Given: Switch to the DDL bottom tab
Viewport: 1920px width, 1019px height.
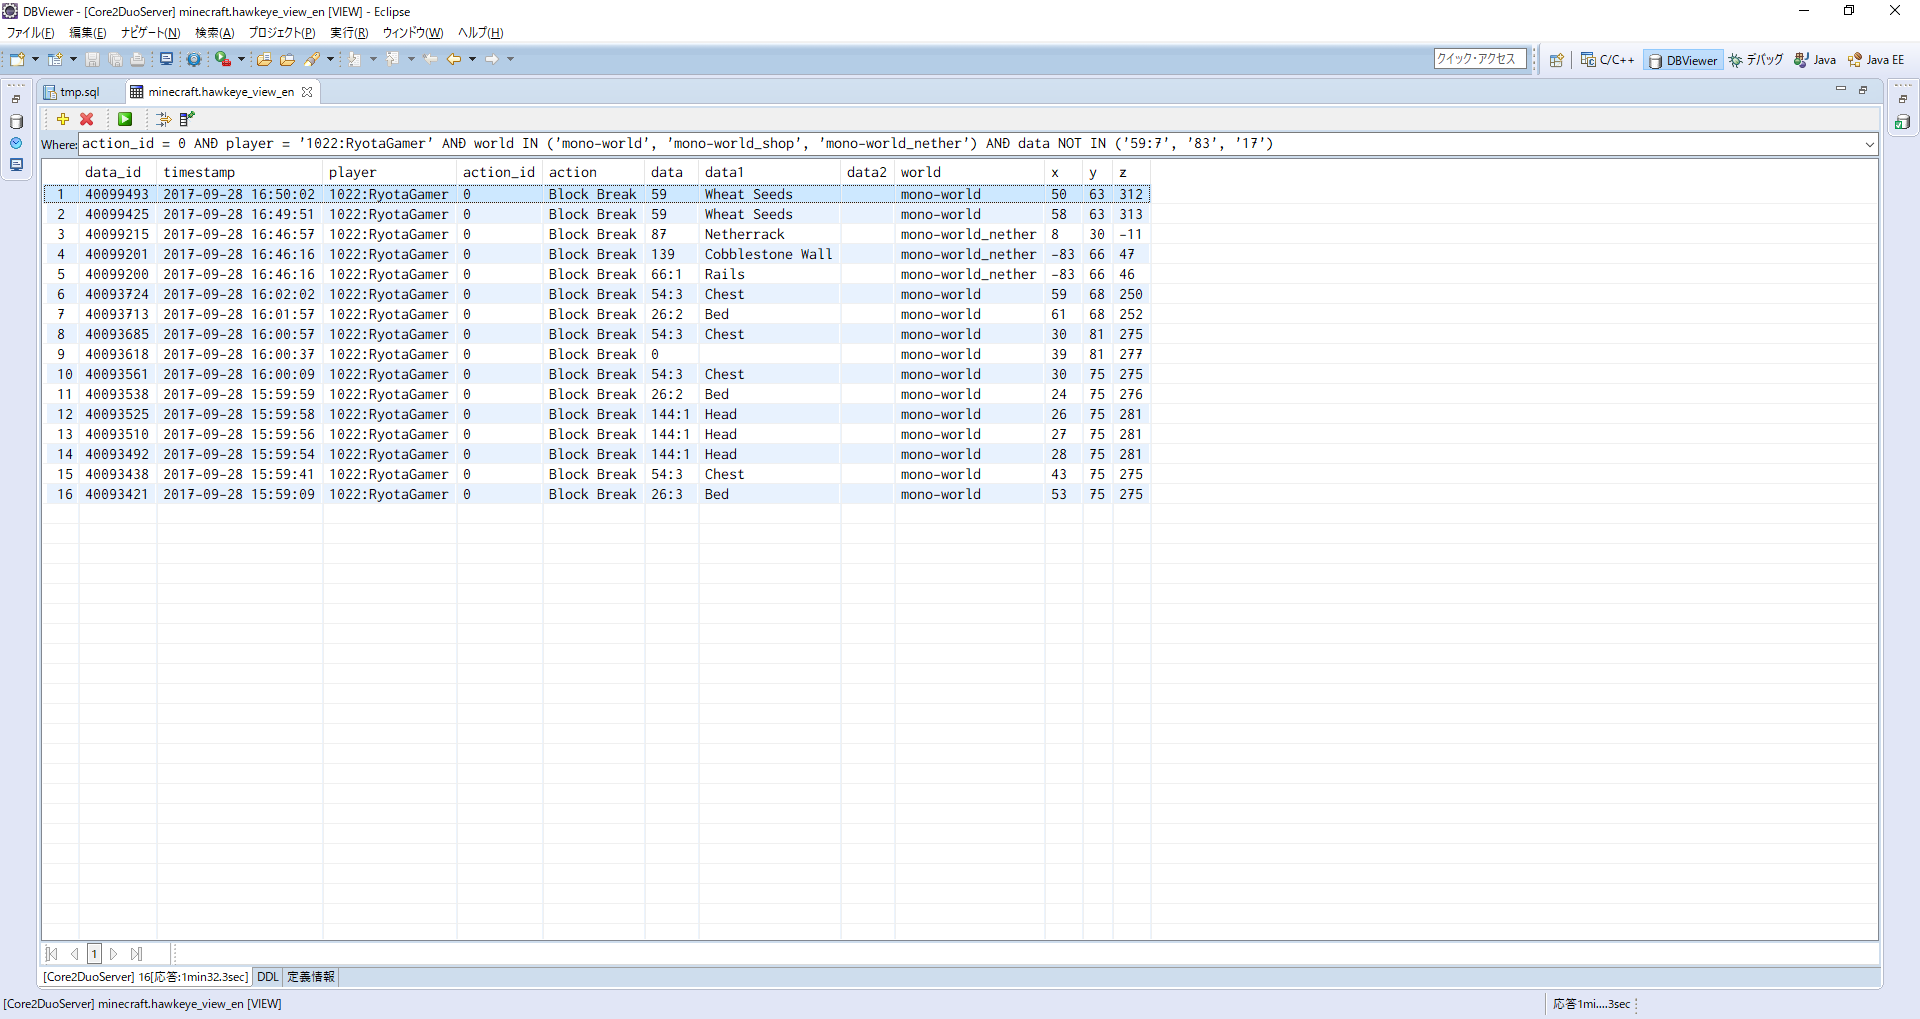Looking at the screenshot, I should click(x=268, y=977).
